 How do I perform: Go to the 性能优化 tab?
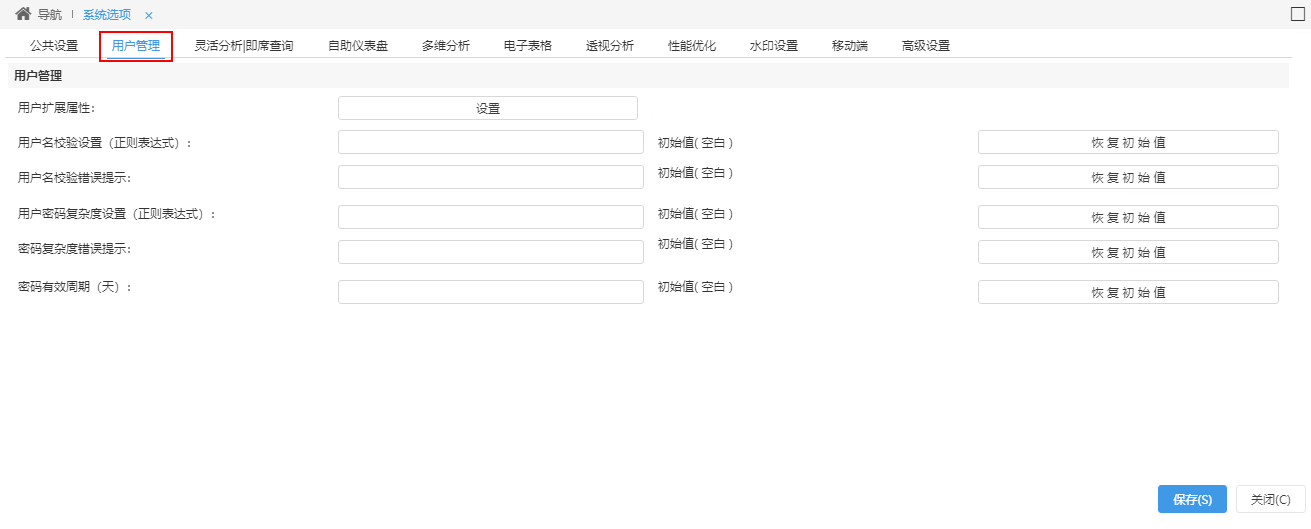(x=692, y=46)
